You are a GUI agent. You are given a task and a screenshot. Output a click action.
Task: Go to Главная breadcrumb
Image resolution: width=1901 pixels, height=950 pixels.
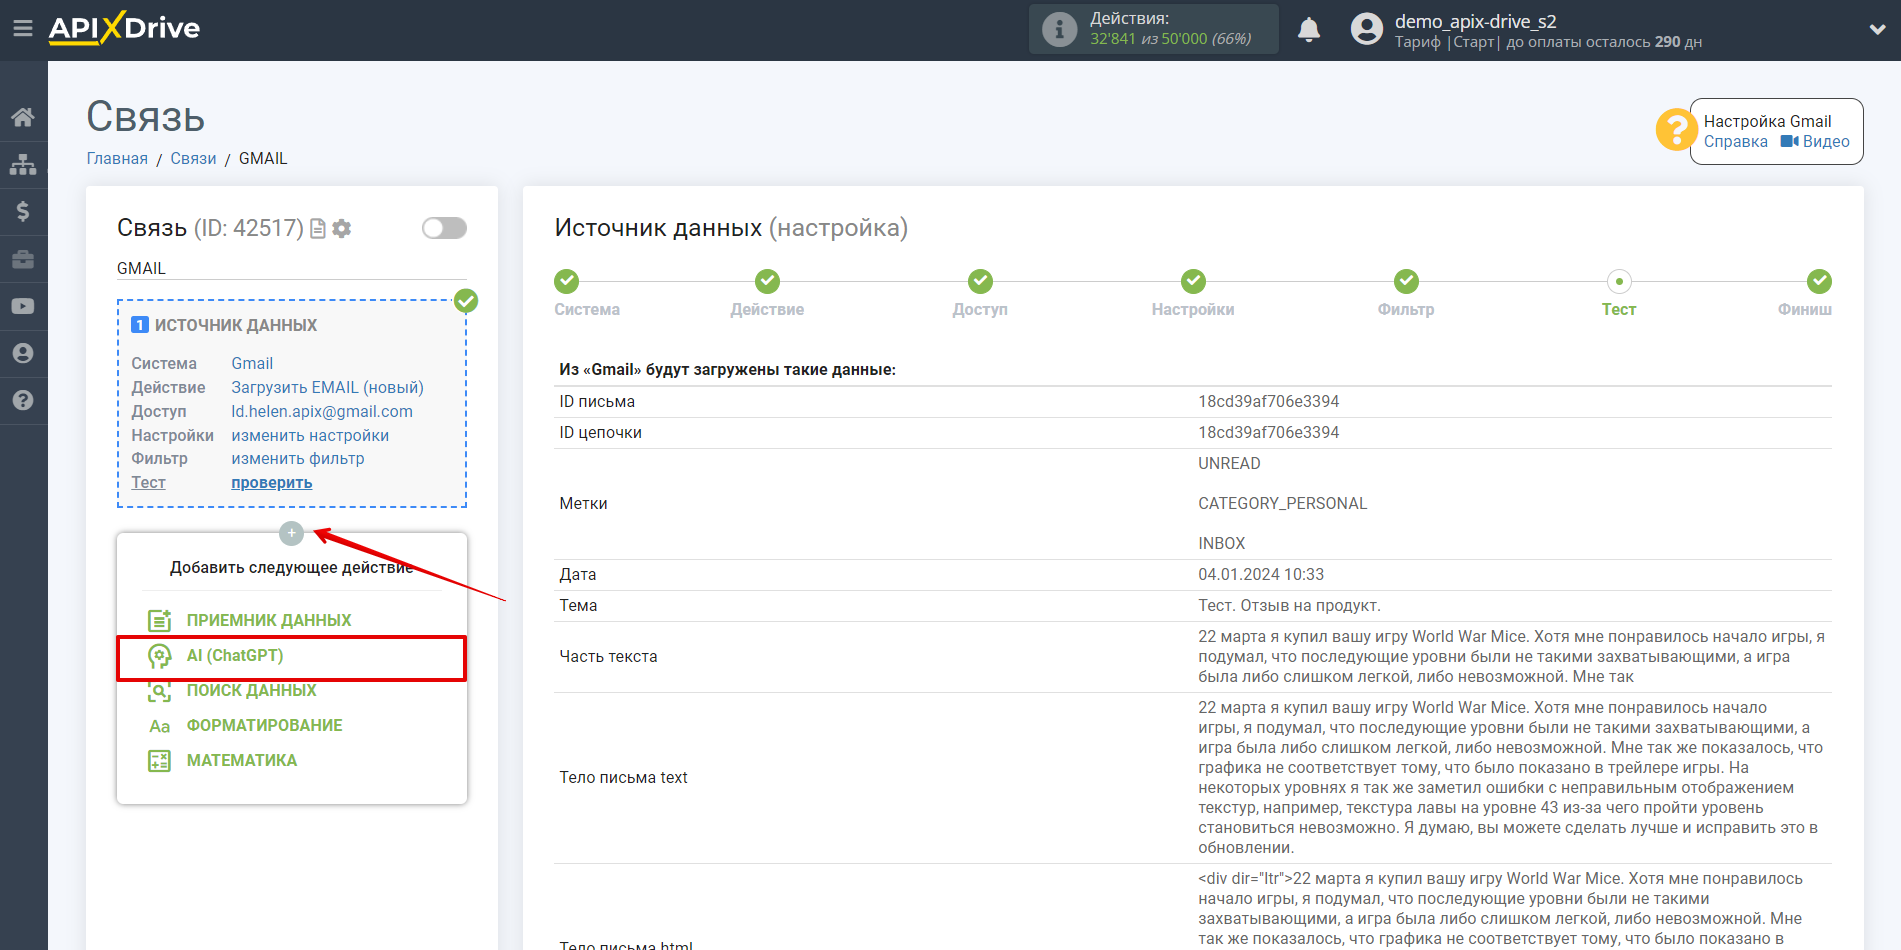[117, 158]
